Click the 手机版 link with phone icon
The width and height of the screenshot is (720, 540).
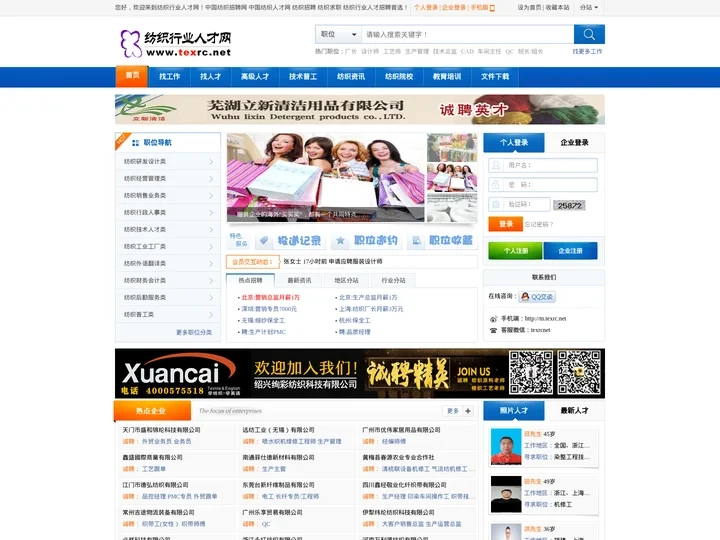click(482, 7)
